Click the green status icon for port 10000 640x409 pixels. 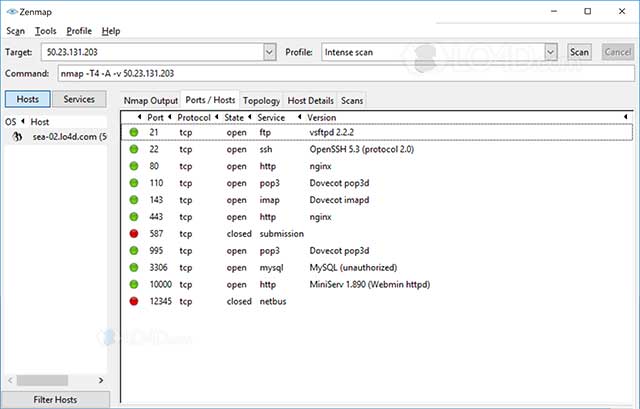coord(133,285)
